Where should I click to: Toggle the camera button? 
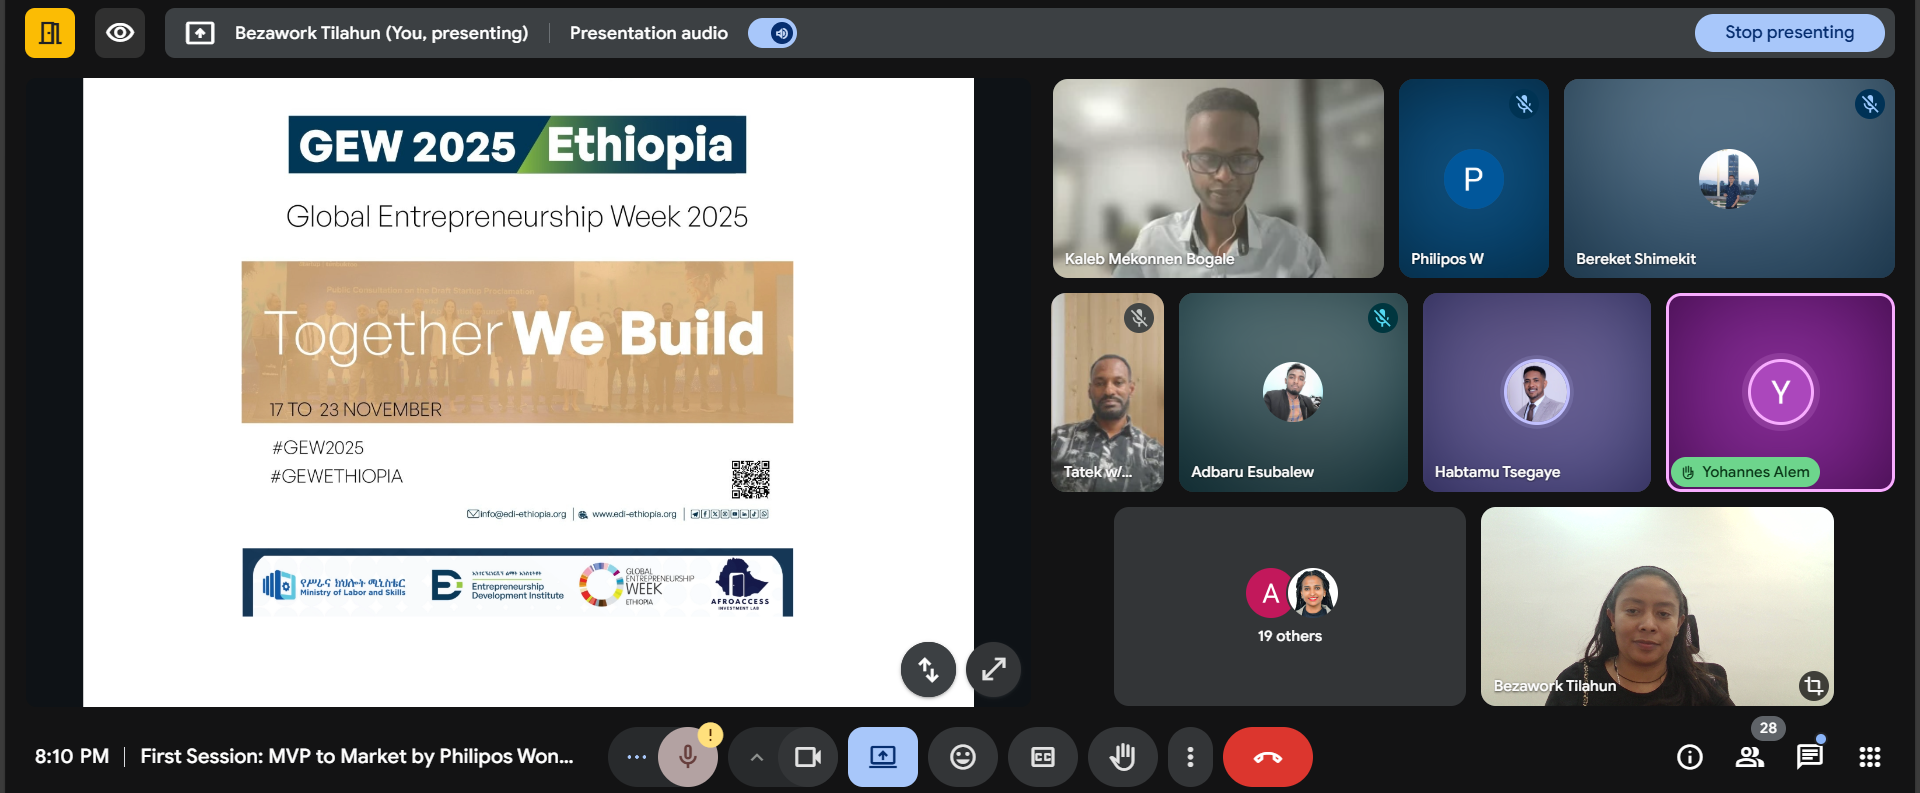(808, 757)
